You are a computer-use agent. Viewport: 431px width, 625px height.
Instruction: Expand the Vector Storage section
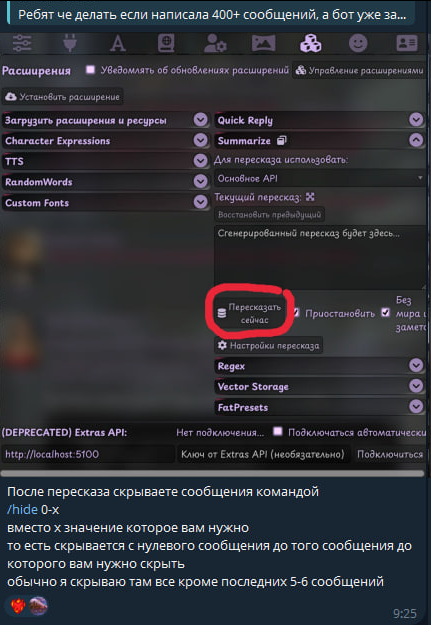[x=319, y=386]
